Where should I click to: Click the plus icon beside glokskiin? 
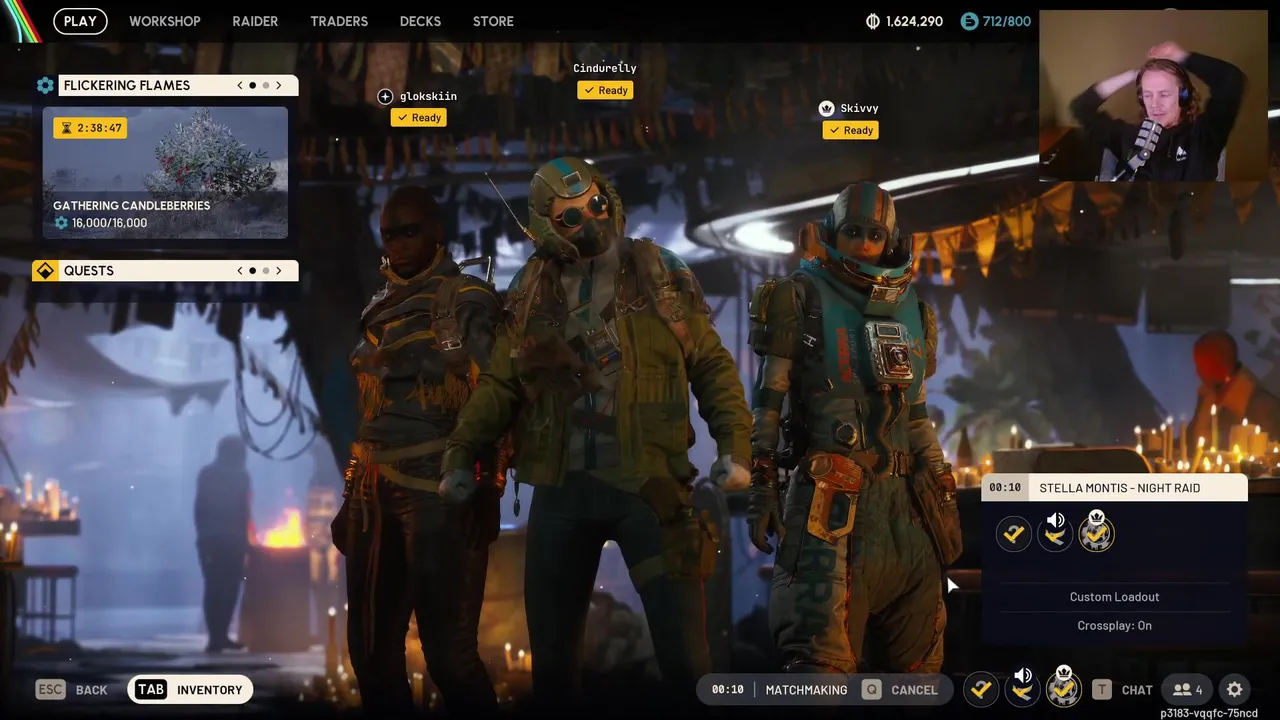click(x=385, y=96)
